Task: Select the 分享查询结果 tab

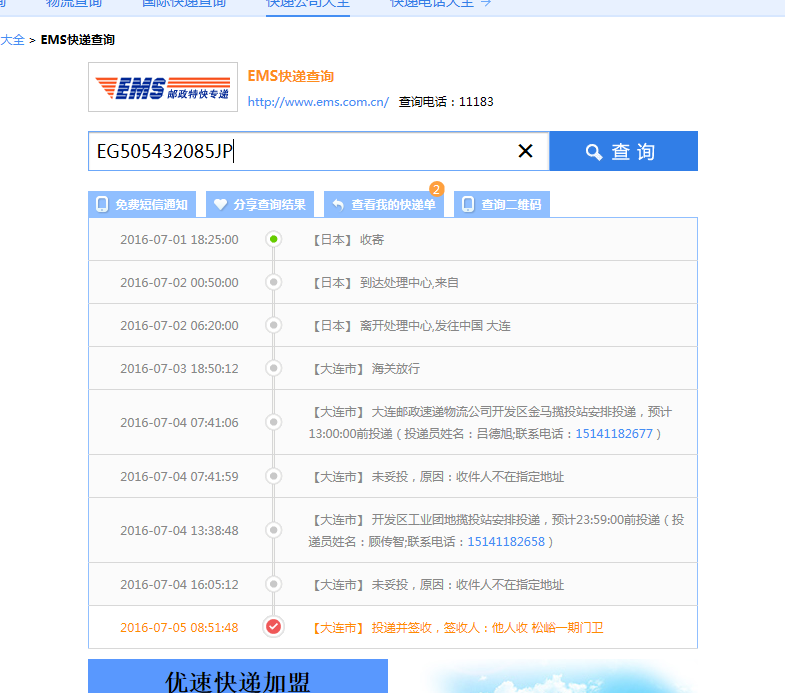Action: point(260,204)
